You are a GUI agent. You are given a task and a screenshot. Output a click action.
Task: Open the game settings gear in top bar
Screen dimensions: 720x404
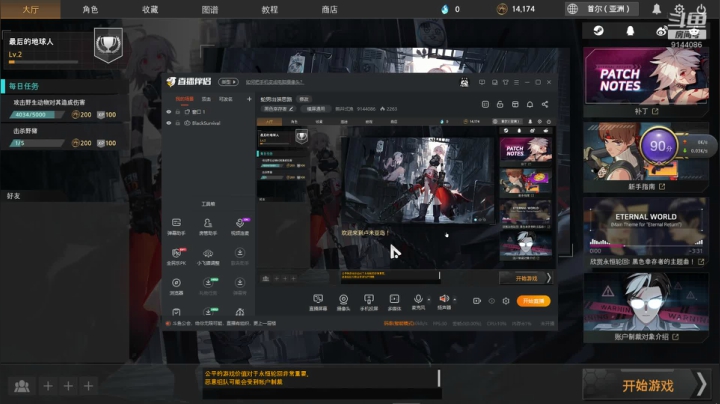[x=679, y=9]
